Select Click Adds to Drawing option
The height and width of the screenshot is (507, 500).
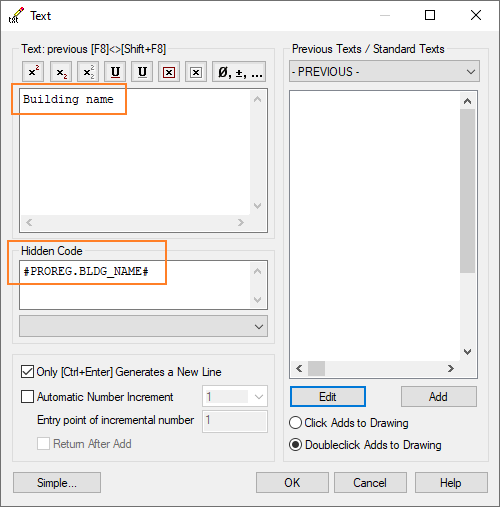(x=295, y=423)
